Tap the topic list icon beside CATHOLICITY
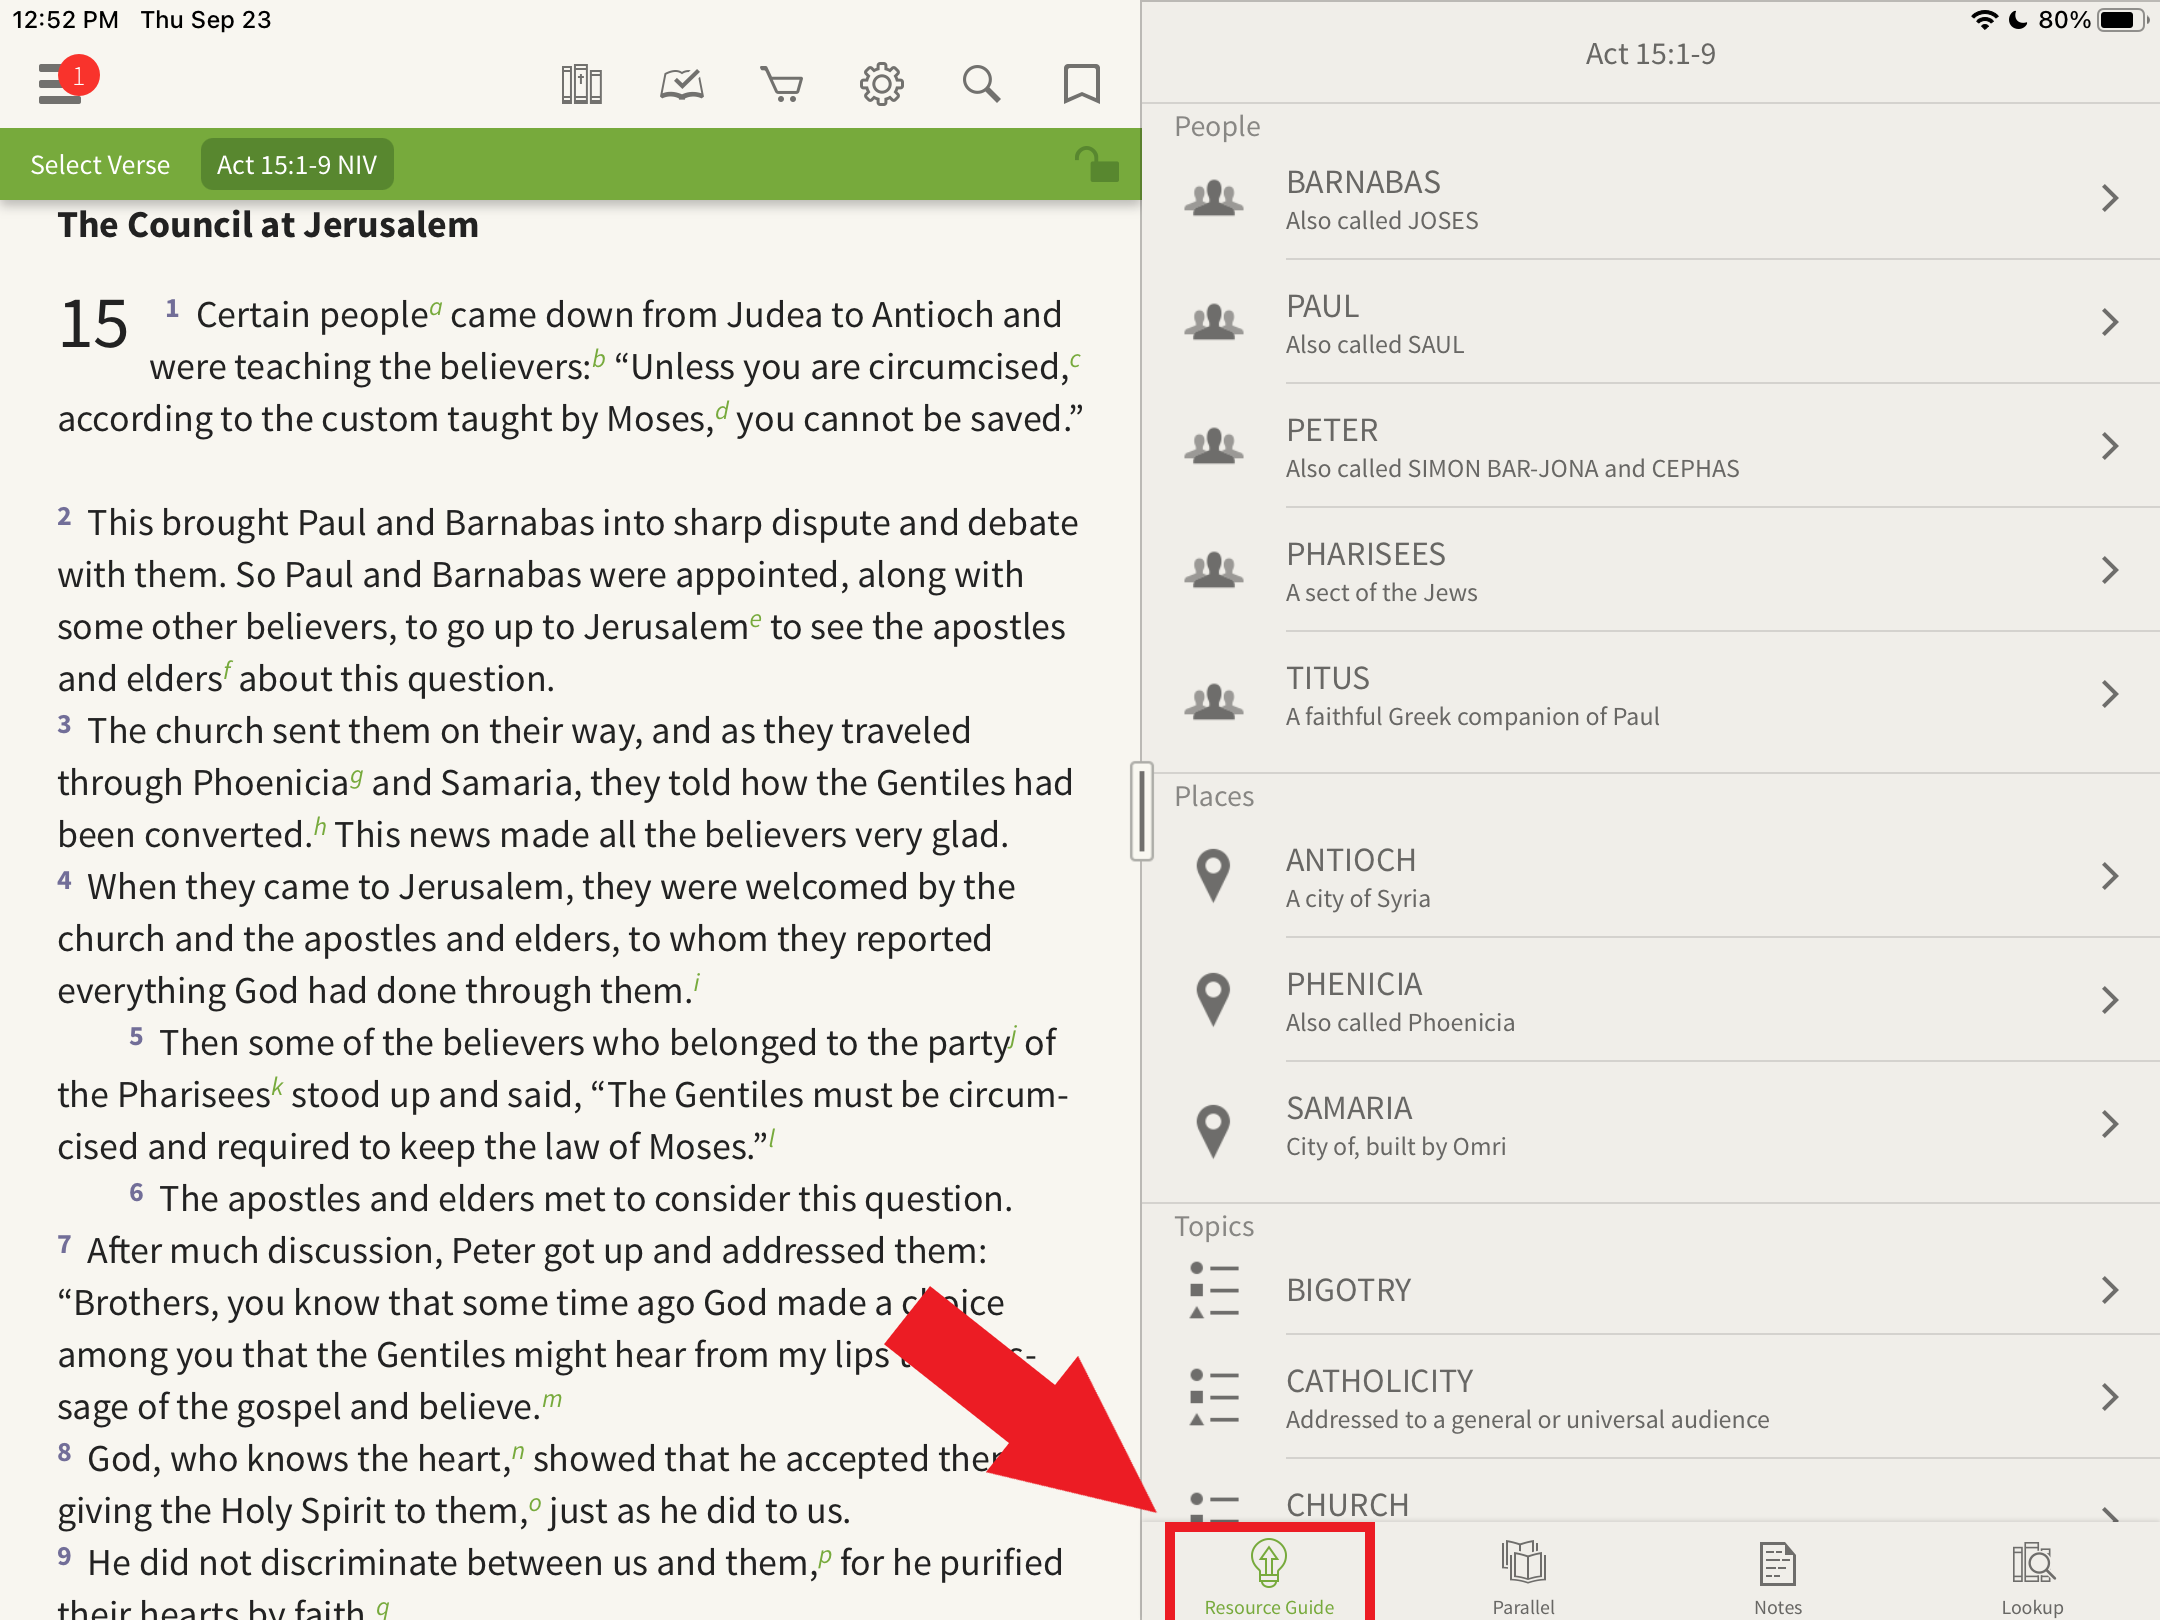 coord(1214,1397)
